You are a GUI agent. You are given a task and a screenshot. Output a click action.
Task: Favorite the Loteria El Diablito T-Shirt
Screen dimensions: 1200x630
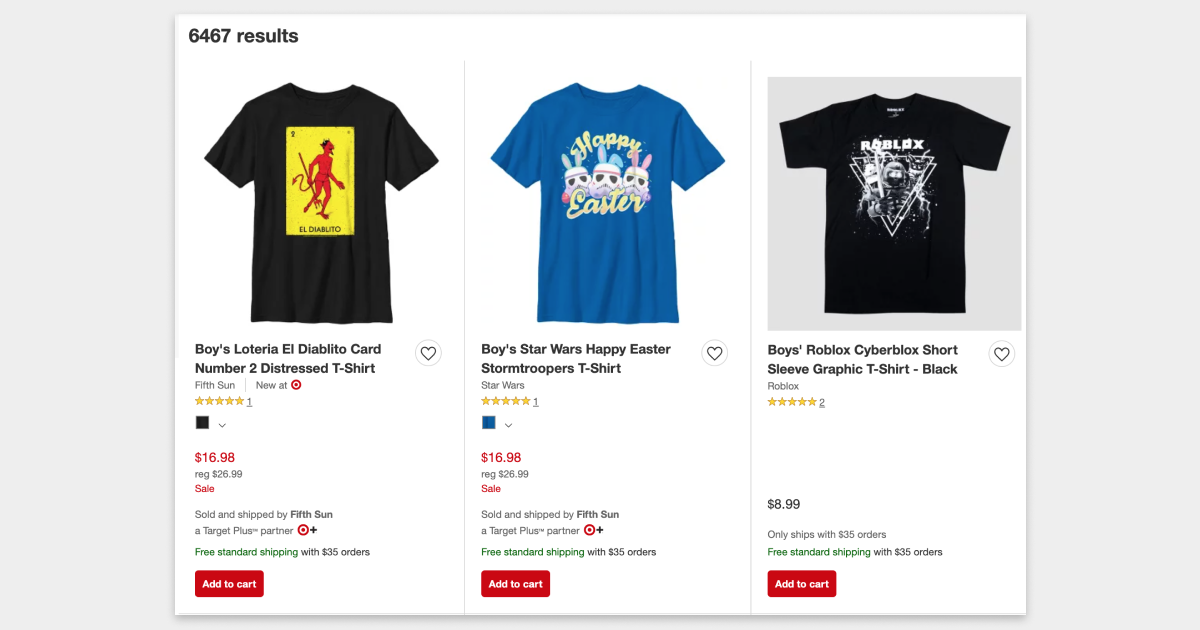point(428,353)
